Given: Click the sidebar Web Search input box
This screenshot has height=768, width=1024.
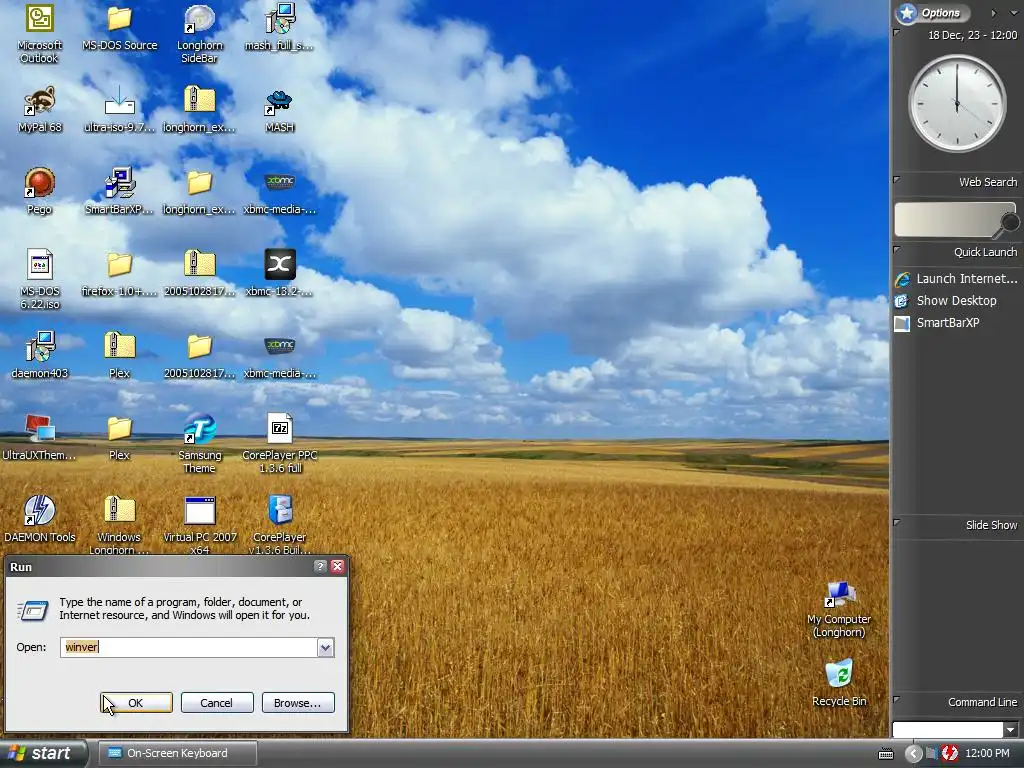Looking at the screenshot, I should tap(946, 219).
